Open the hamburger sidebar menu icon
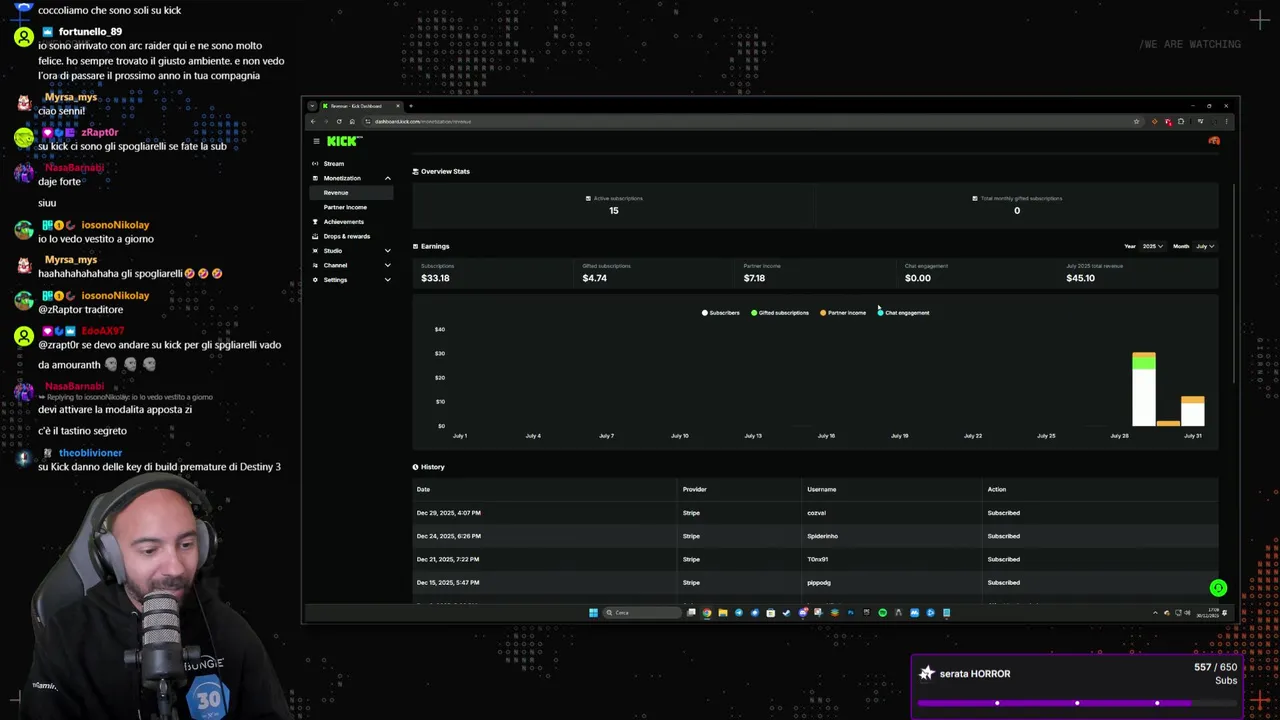1280x720 pixels. point(316,141)
